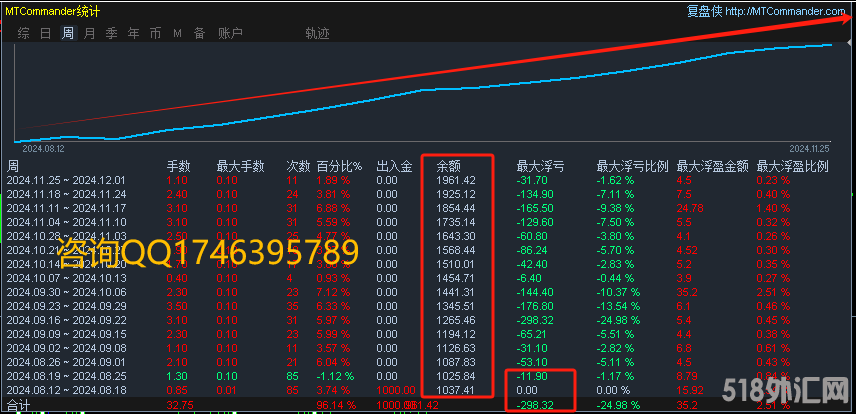
Task: Open the 备 notes tab
Action: (199, 33)
